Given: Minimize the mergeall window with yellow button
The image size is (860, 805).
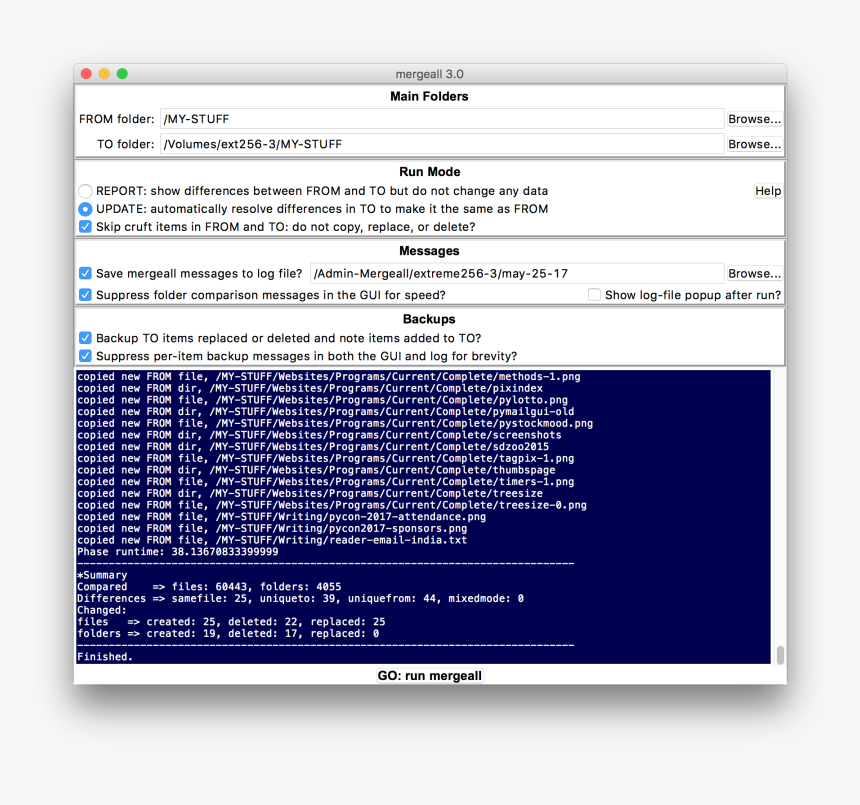Looking at the screenshot, I should [104, 73].
